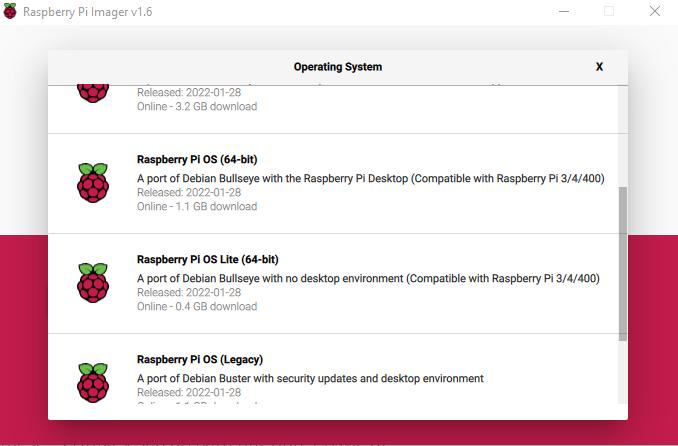This screenshot has height=446, width=678.
Task: Click the raspberry icon for Raspberry Pi OS Lite (64-bit)
Action: [93, 283]
